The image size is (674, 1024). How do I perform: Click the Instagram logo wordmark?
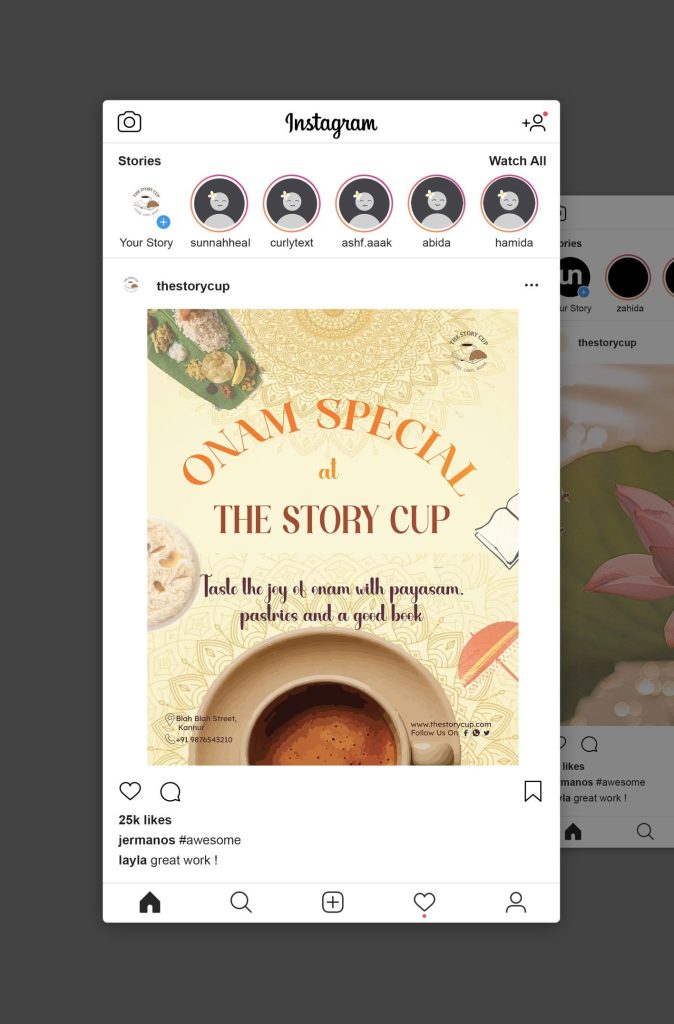[331, 123]
